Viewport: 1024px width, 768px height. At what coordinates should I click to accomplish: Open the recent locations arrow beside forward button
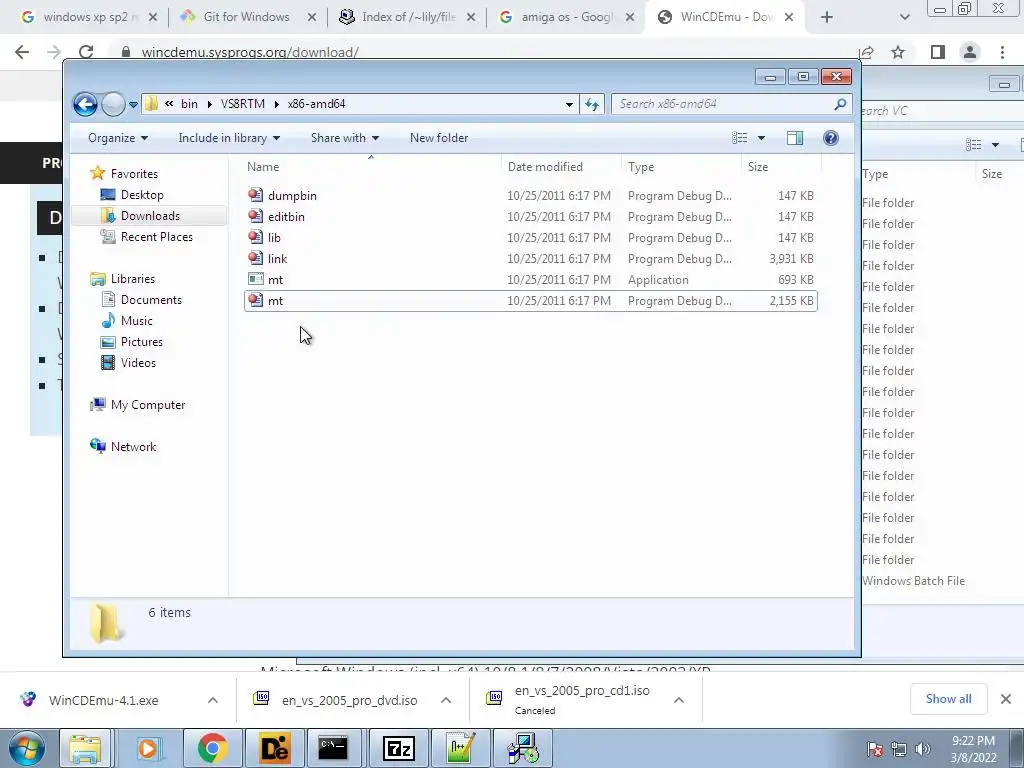133,104
